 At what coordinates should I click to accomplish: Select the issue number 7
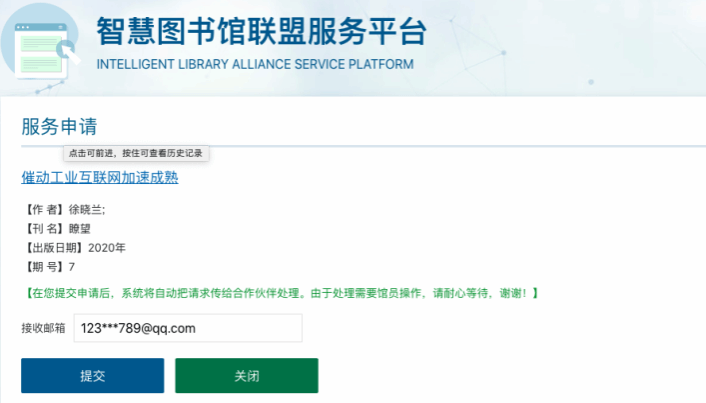point(72,267)
